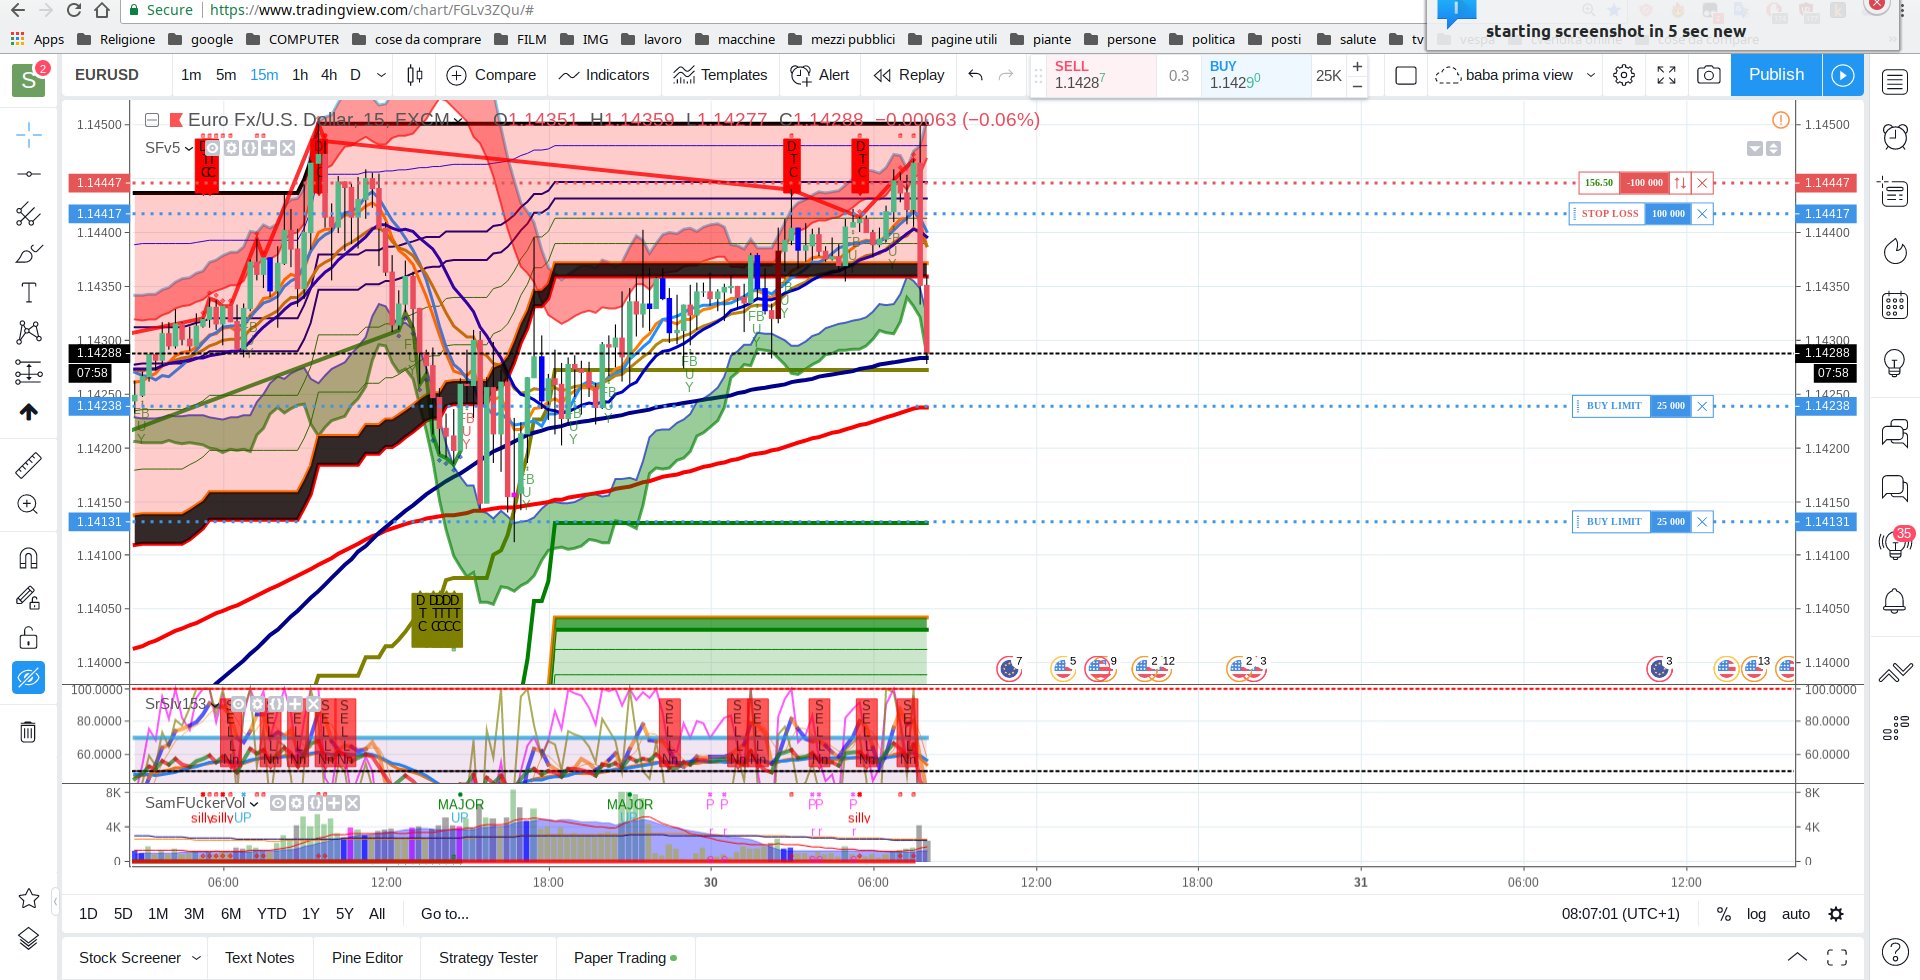Screen dimensions: 1920x980
Task: Select the arrow up icon tool
Action: tap(29, 412)
